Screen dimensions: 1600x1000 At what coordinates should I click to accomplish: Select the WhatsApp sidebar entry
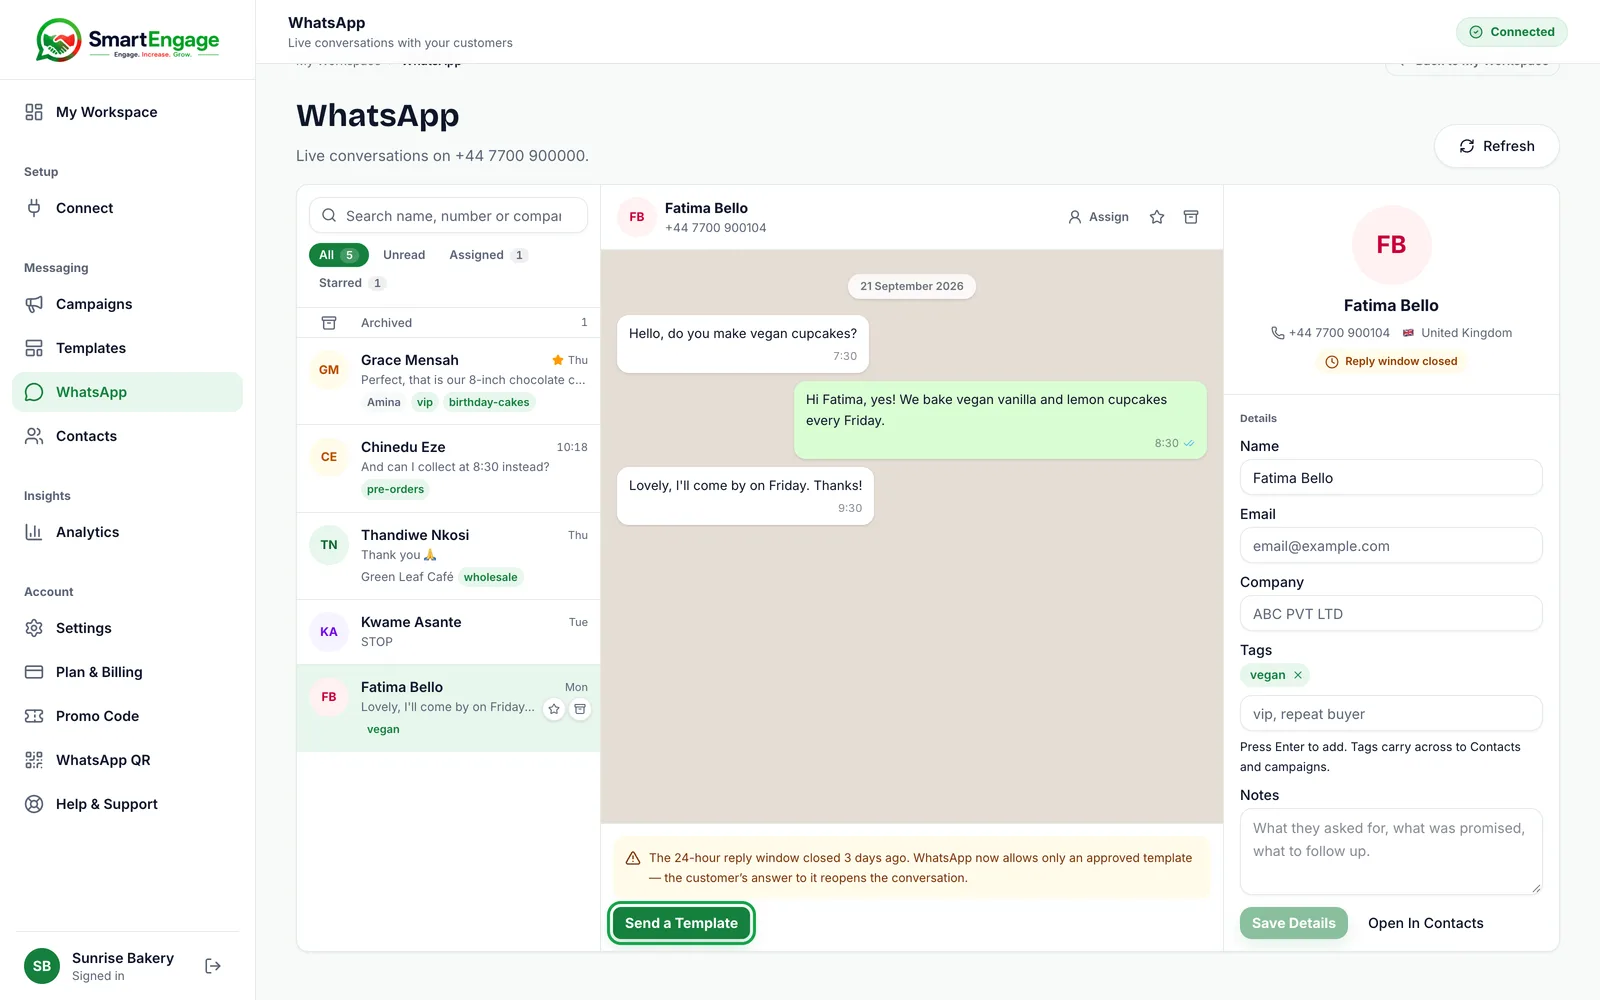click(127, 392)
